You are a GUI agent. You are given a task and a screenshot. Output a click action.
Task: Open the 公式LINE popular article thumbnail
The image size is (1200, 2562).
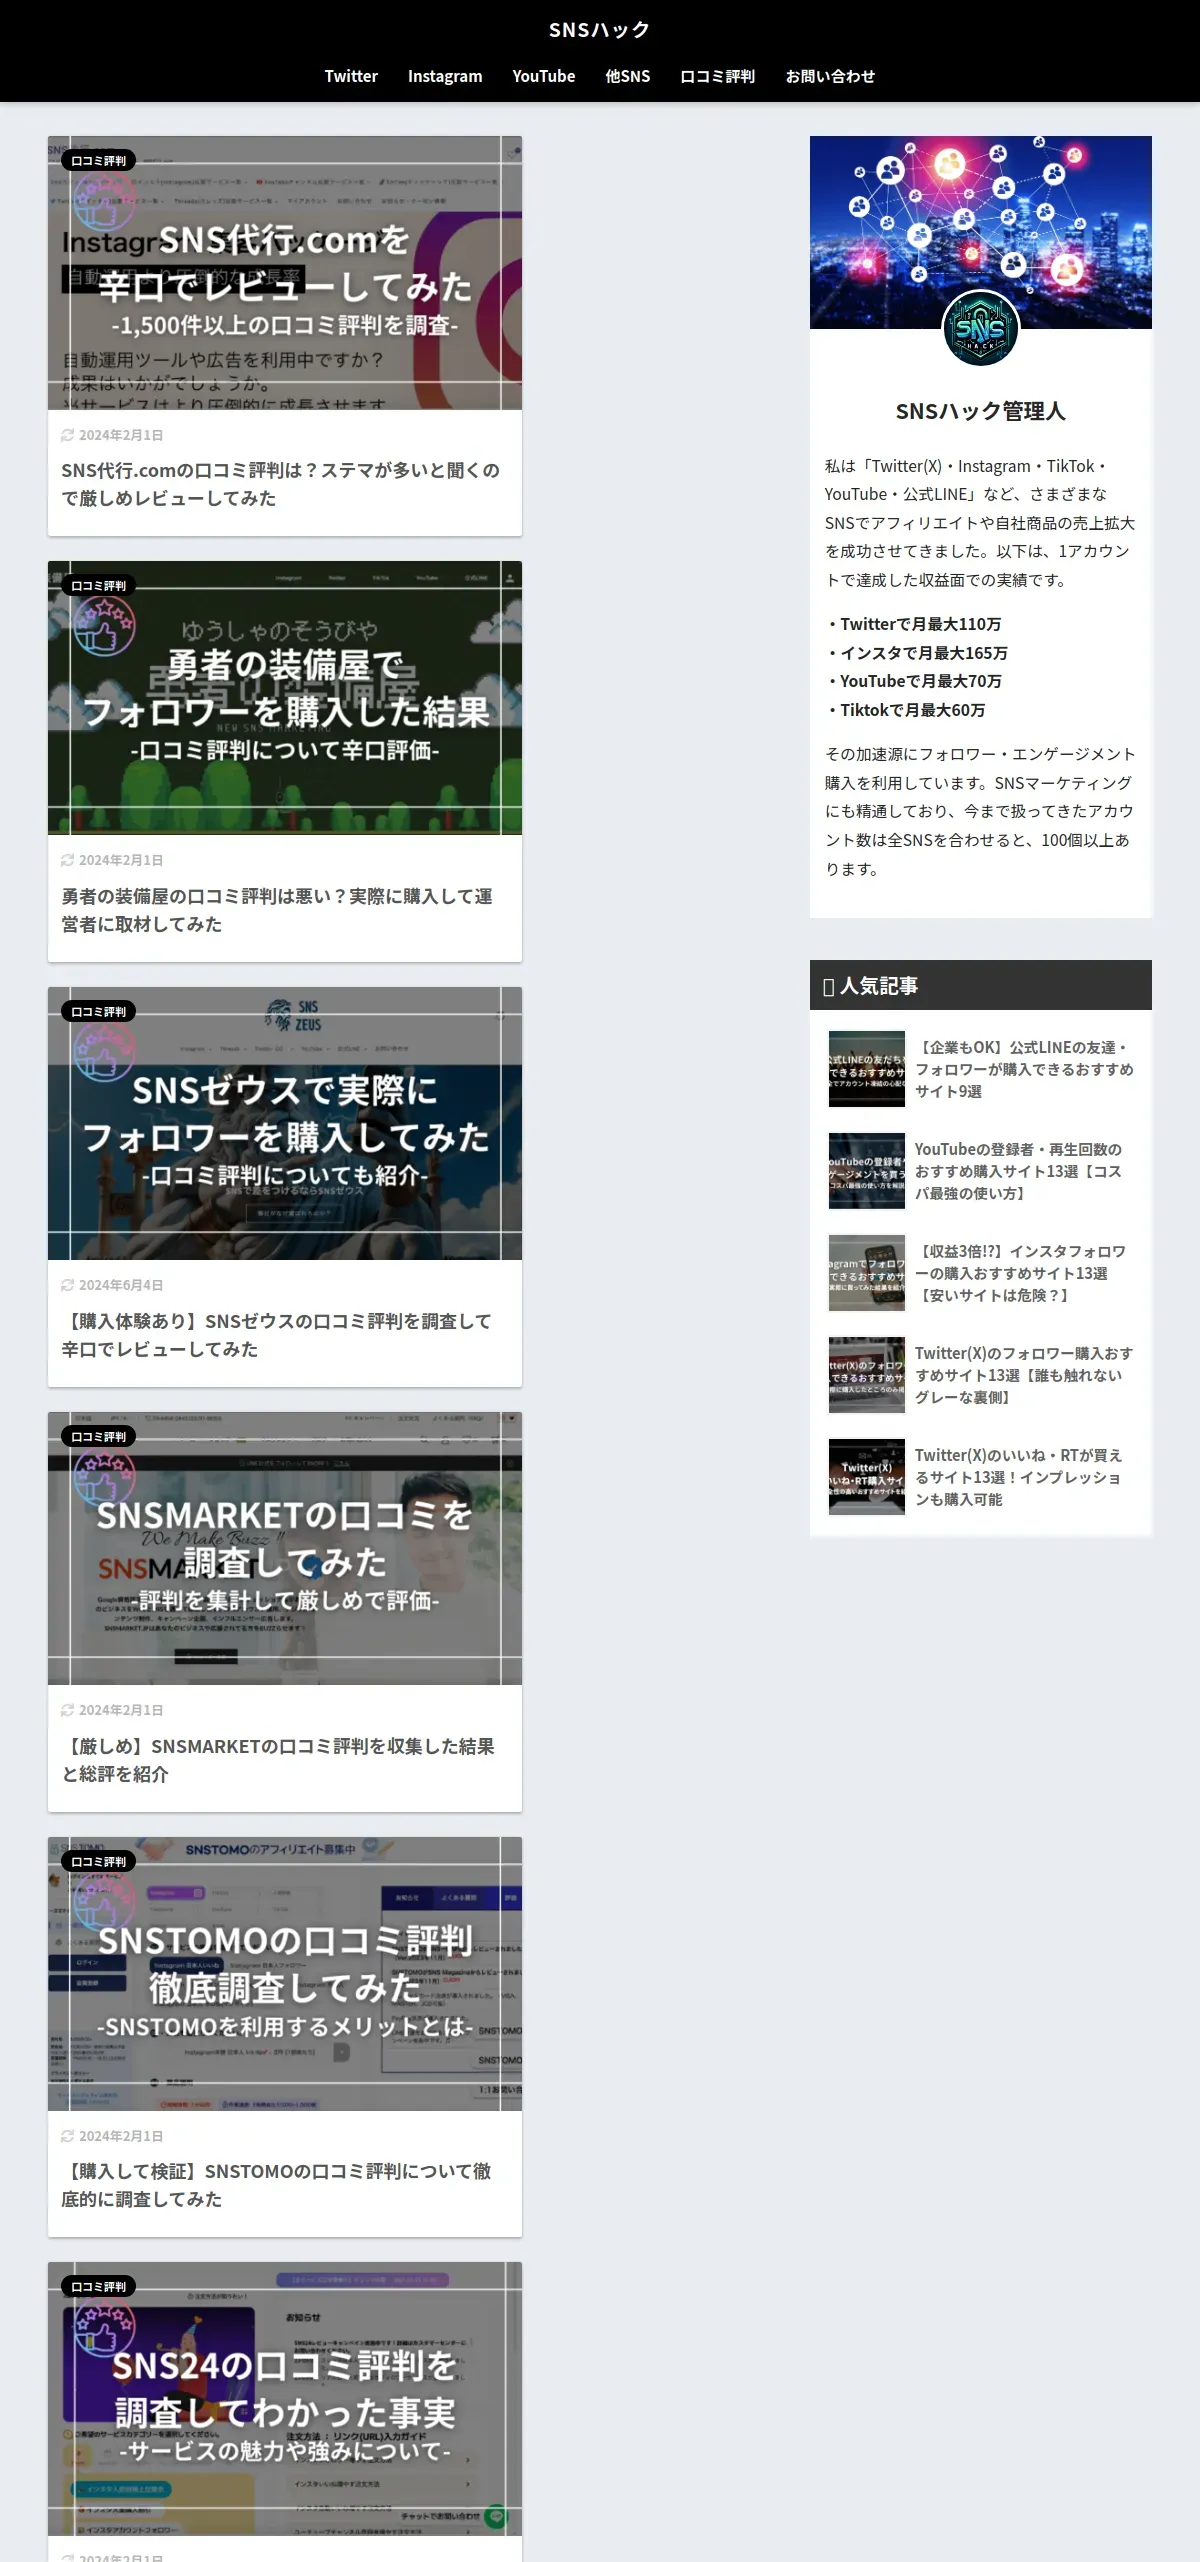(867, 1069)
